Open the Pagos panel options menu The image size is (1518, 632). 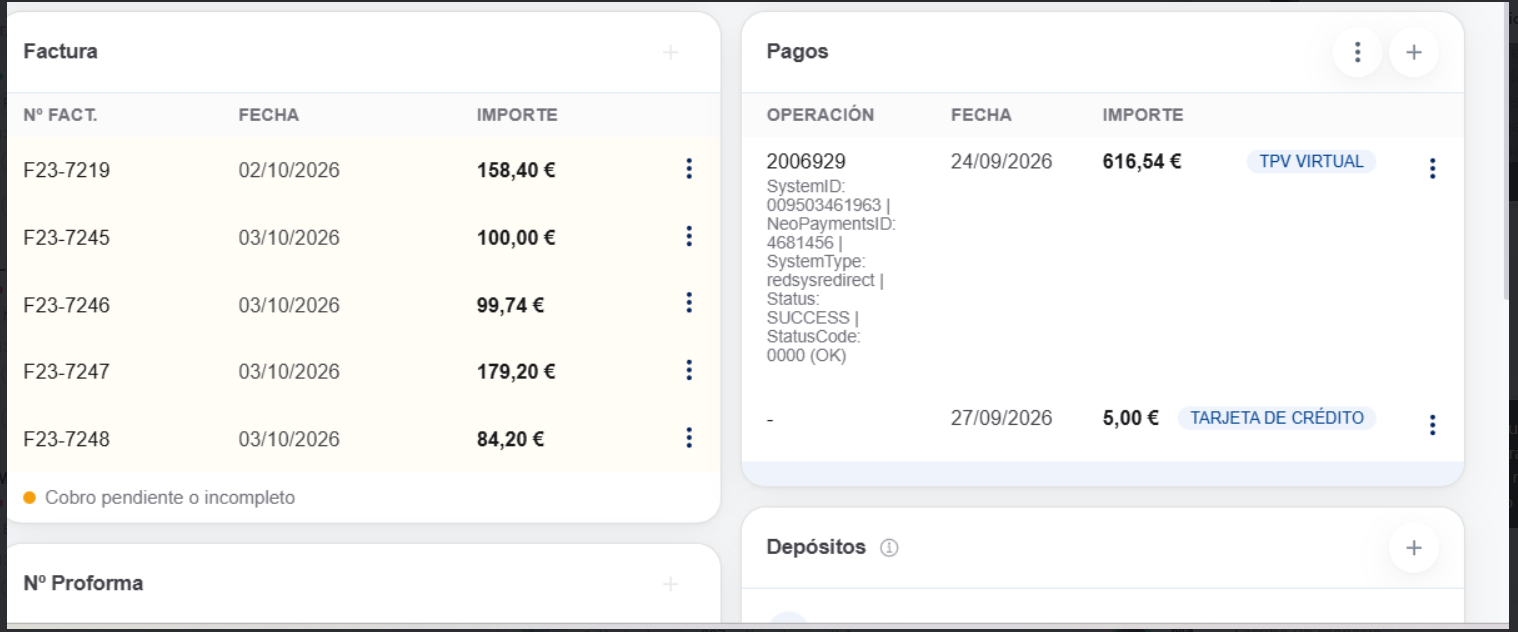pyautogui.click(x=1357, y=52)
